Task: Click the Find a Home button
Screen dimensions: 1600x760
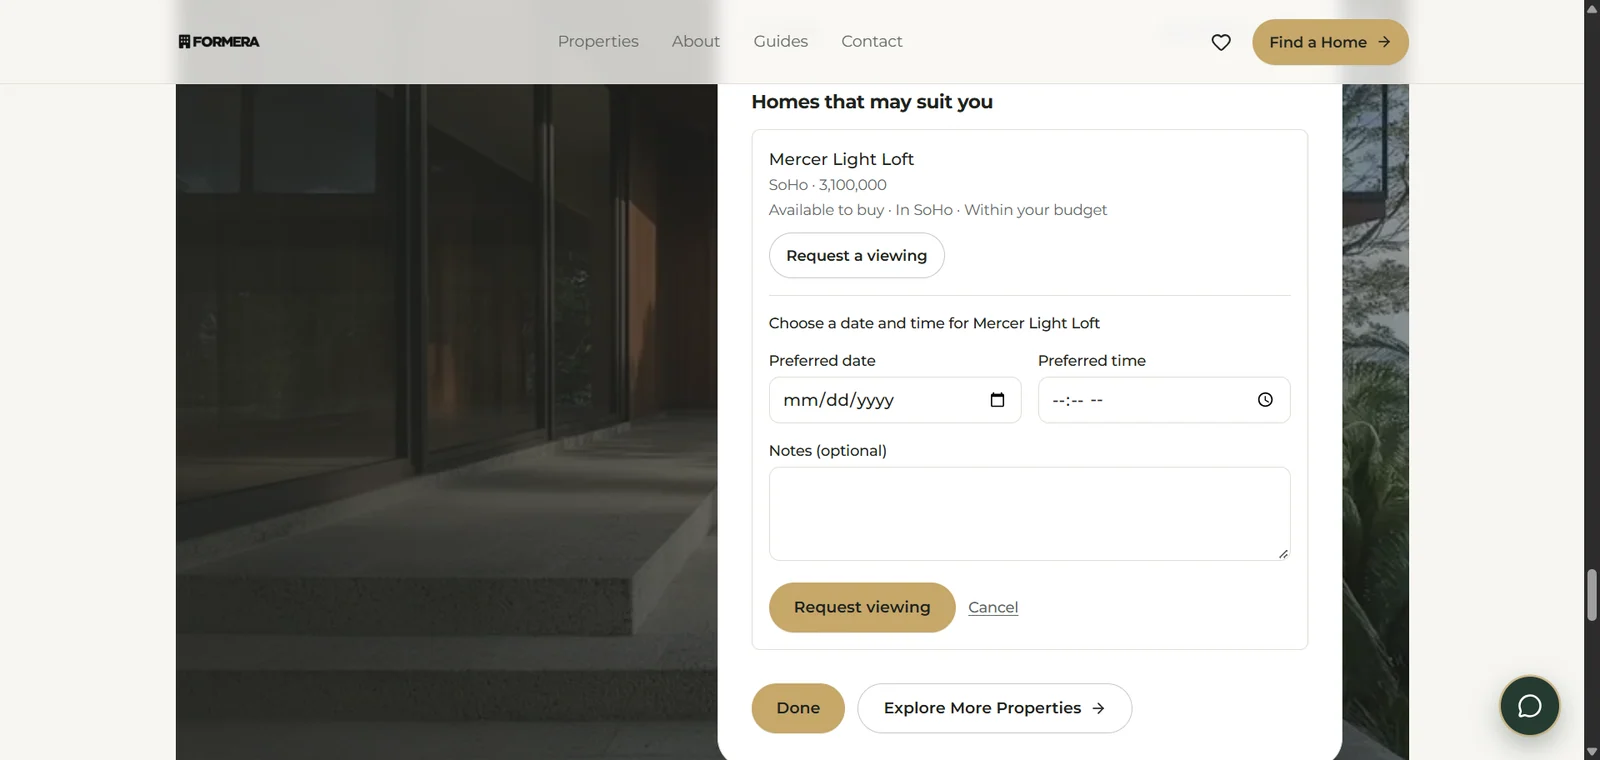Action: pos(1330,42)
